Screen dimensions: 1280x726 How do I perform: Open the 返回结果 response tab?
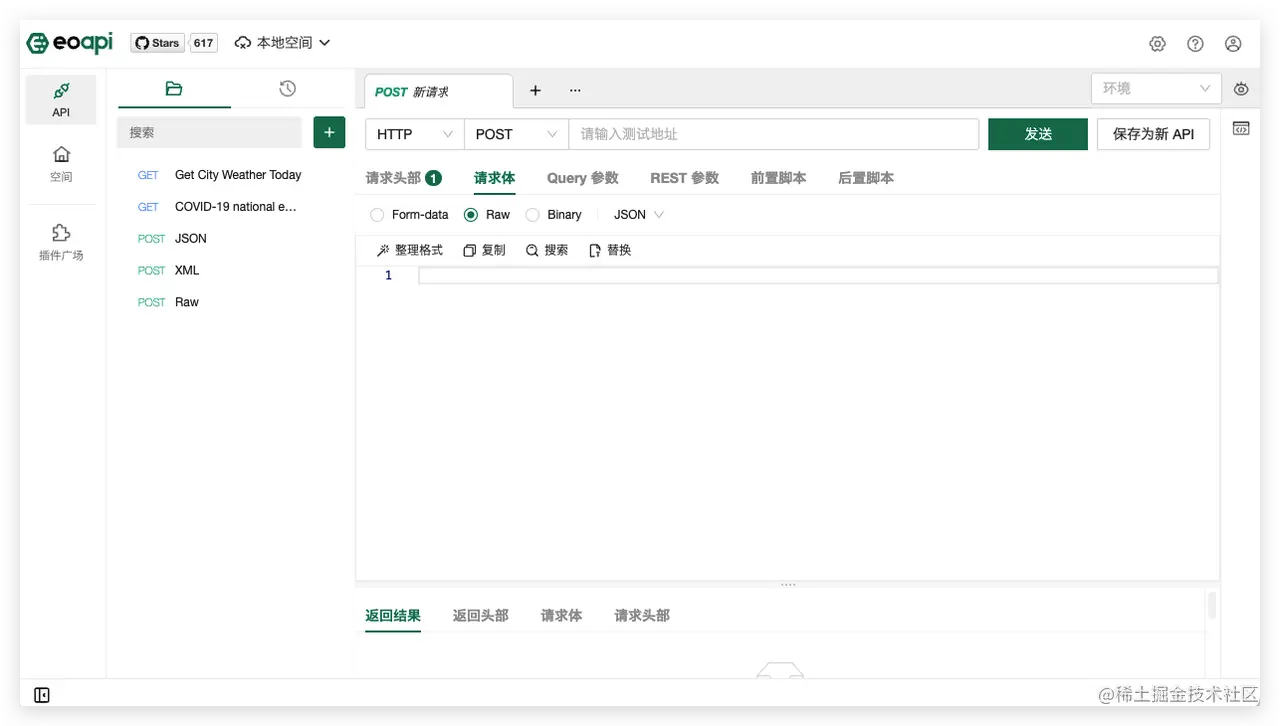coord(393,616)
